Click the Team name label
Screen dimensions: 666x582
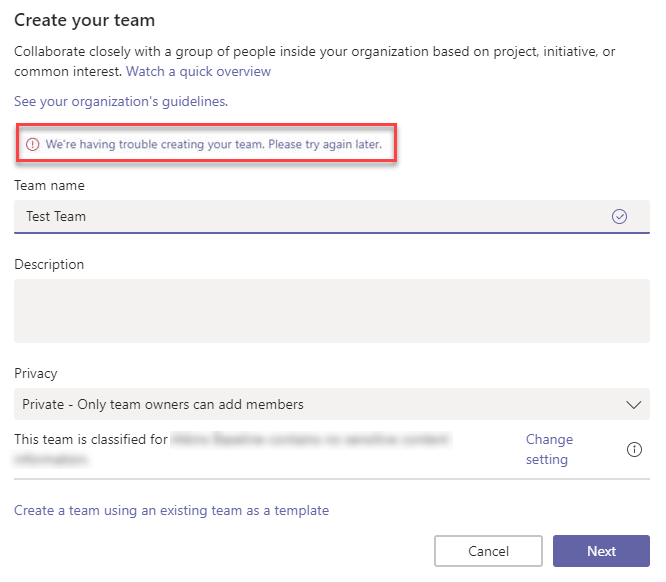click(x=49, y=186)
